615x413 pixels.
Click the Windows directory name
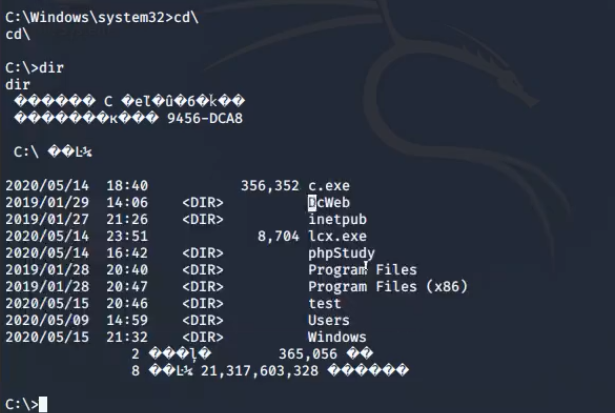coord(336,337)
